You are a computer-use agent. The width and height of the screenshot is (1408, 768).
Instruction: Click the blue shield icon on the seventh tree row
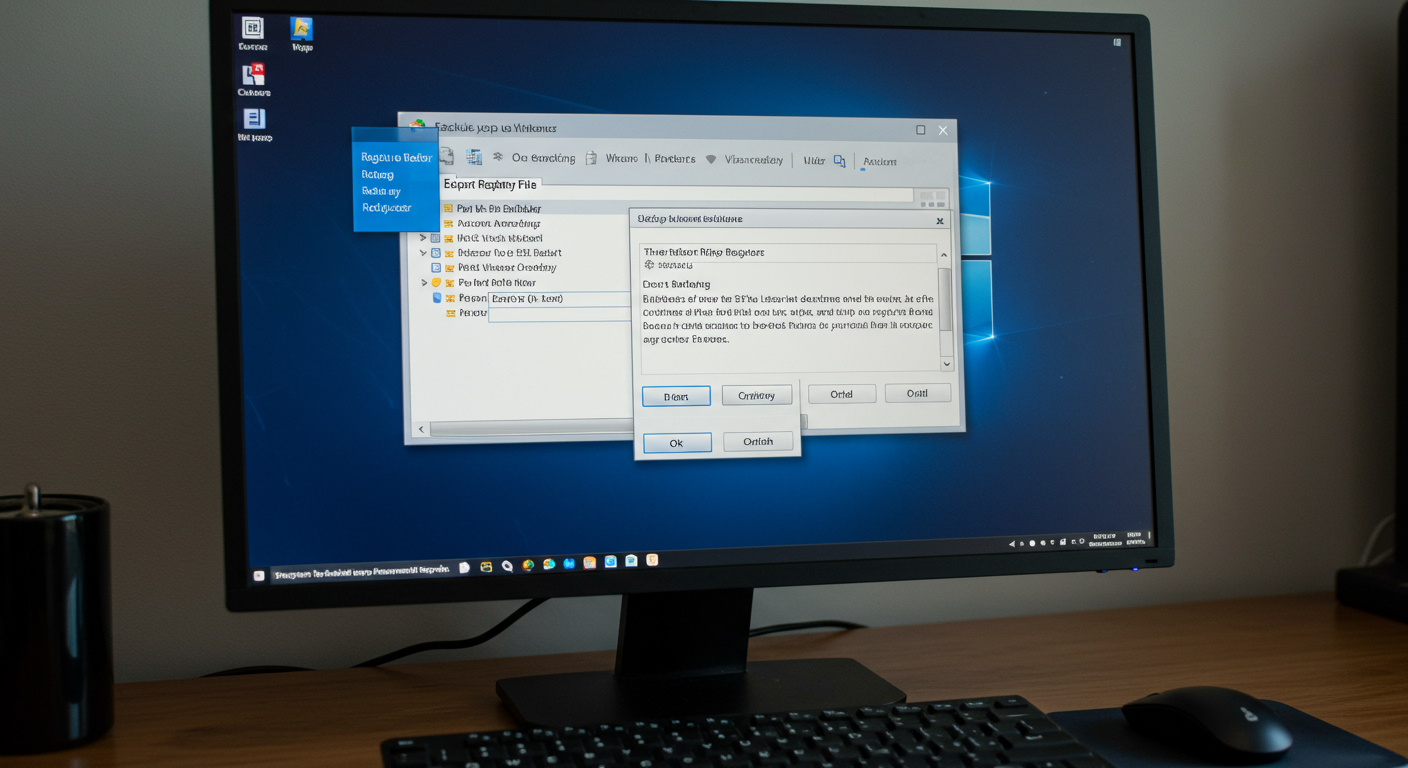pos(437,298)
